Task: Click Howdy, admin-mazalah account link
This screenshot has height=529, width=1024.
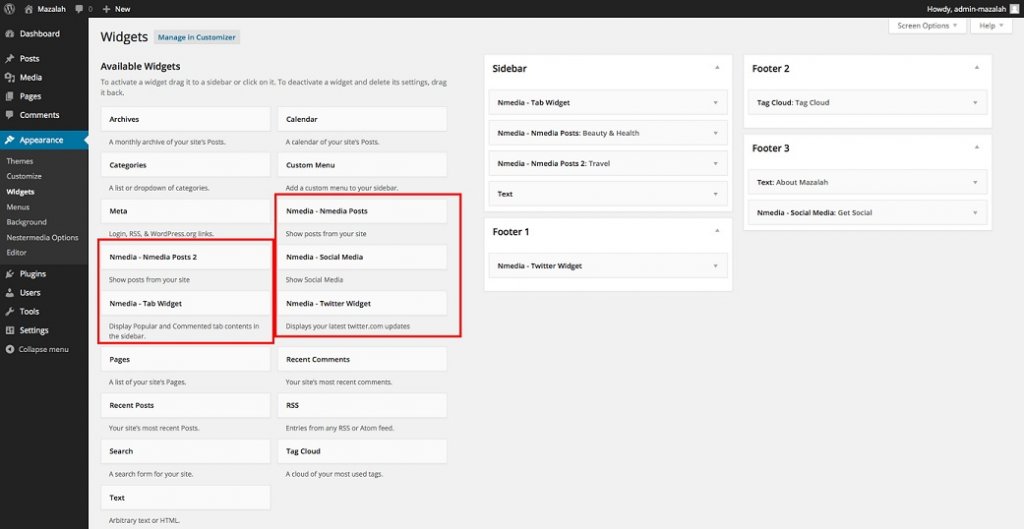Action: click(x=966, y=9)
